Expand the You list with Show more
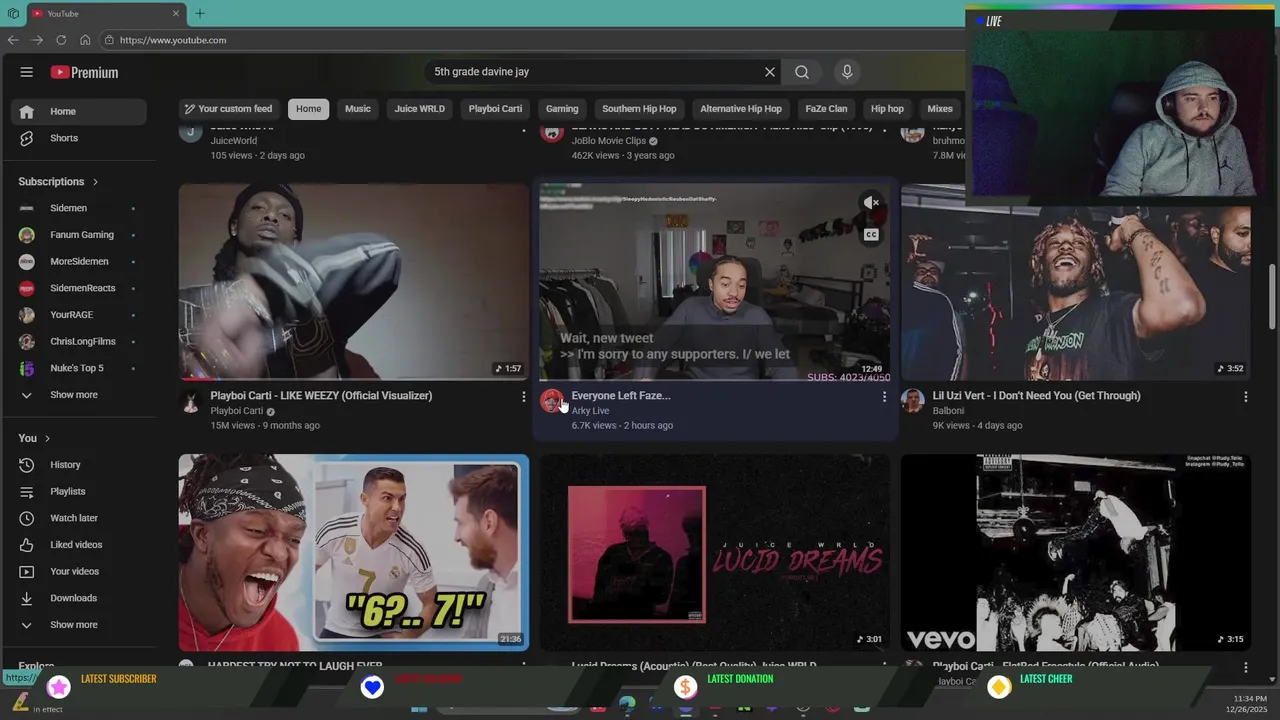The width and height of the screenshot is (1280, 720). point(79,625)
